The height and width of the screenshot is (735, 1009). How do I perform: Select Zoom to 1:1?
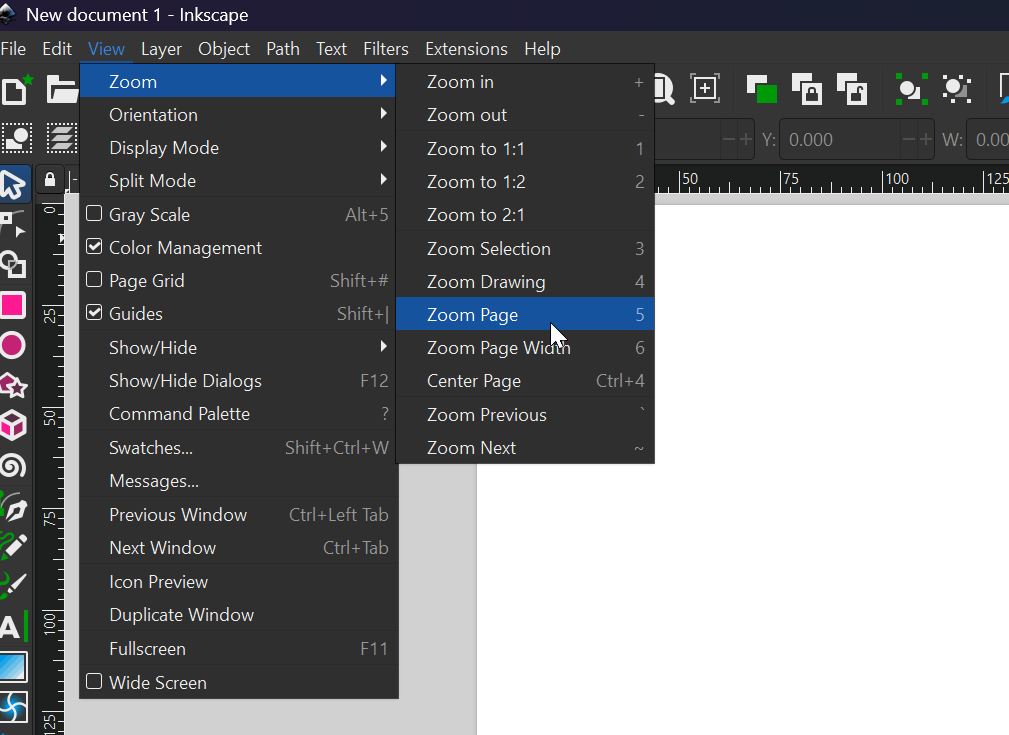click(525, 149)
